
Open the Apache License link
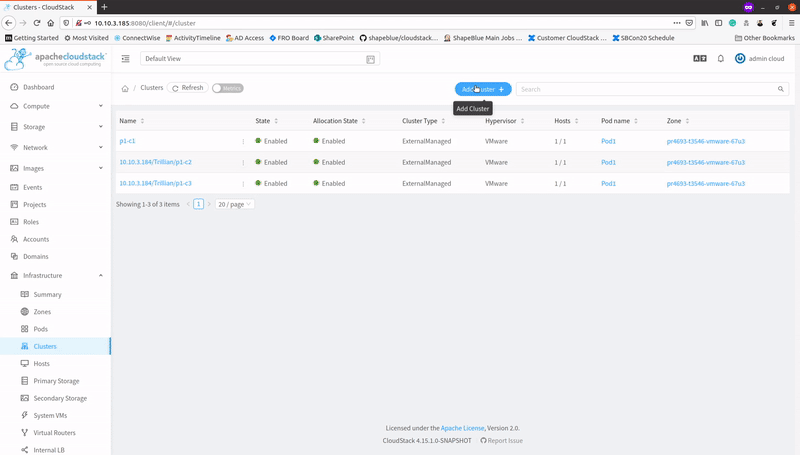tap(462, 428)
